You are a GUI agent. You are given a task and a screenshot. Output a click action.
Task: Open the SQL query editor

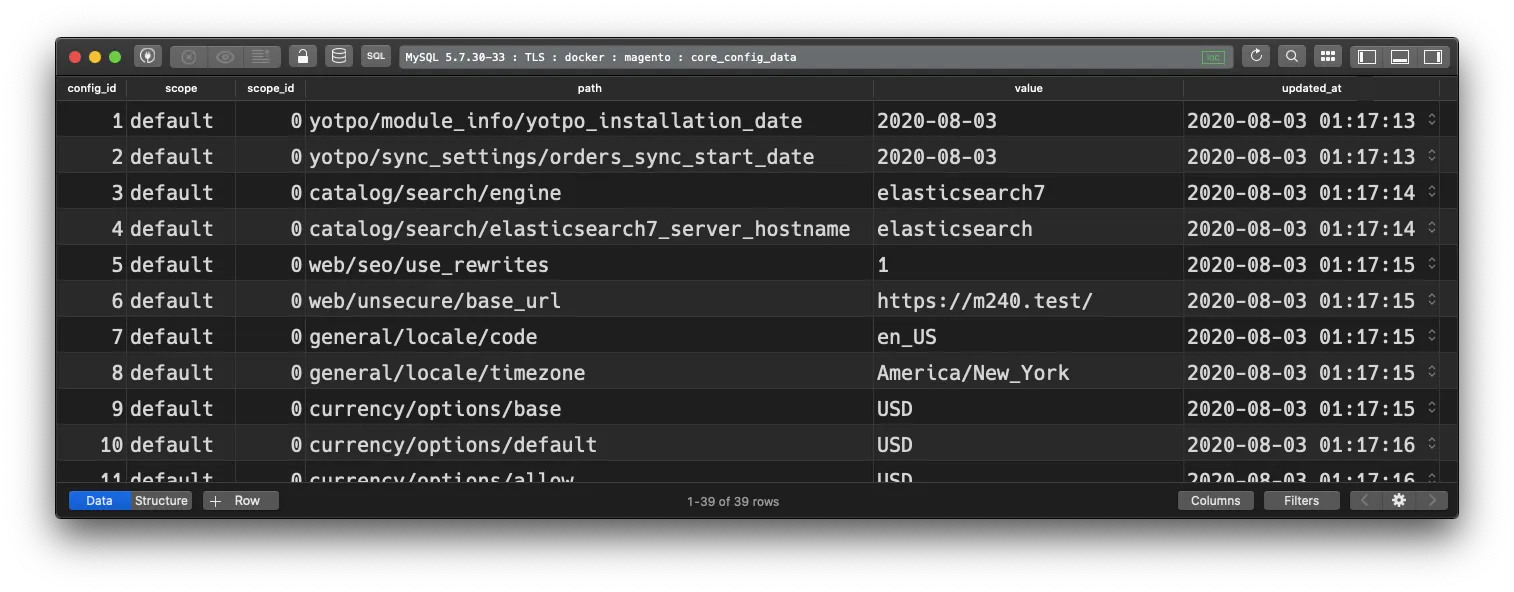coord(375,56)
